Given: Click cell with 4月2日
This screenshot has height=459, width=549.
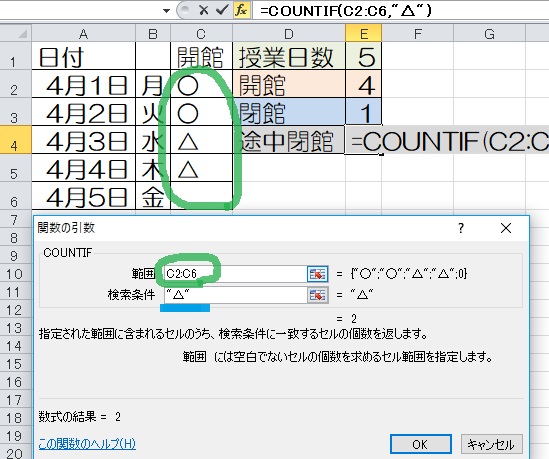Looking at the screenshot, I should tap(83, 112).
